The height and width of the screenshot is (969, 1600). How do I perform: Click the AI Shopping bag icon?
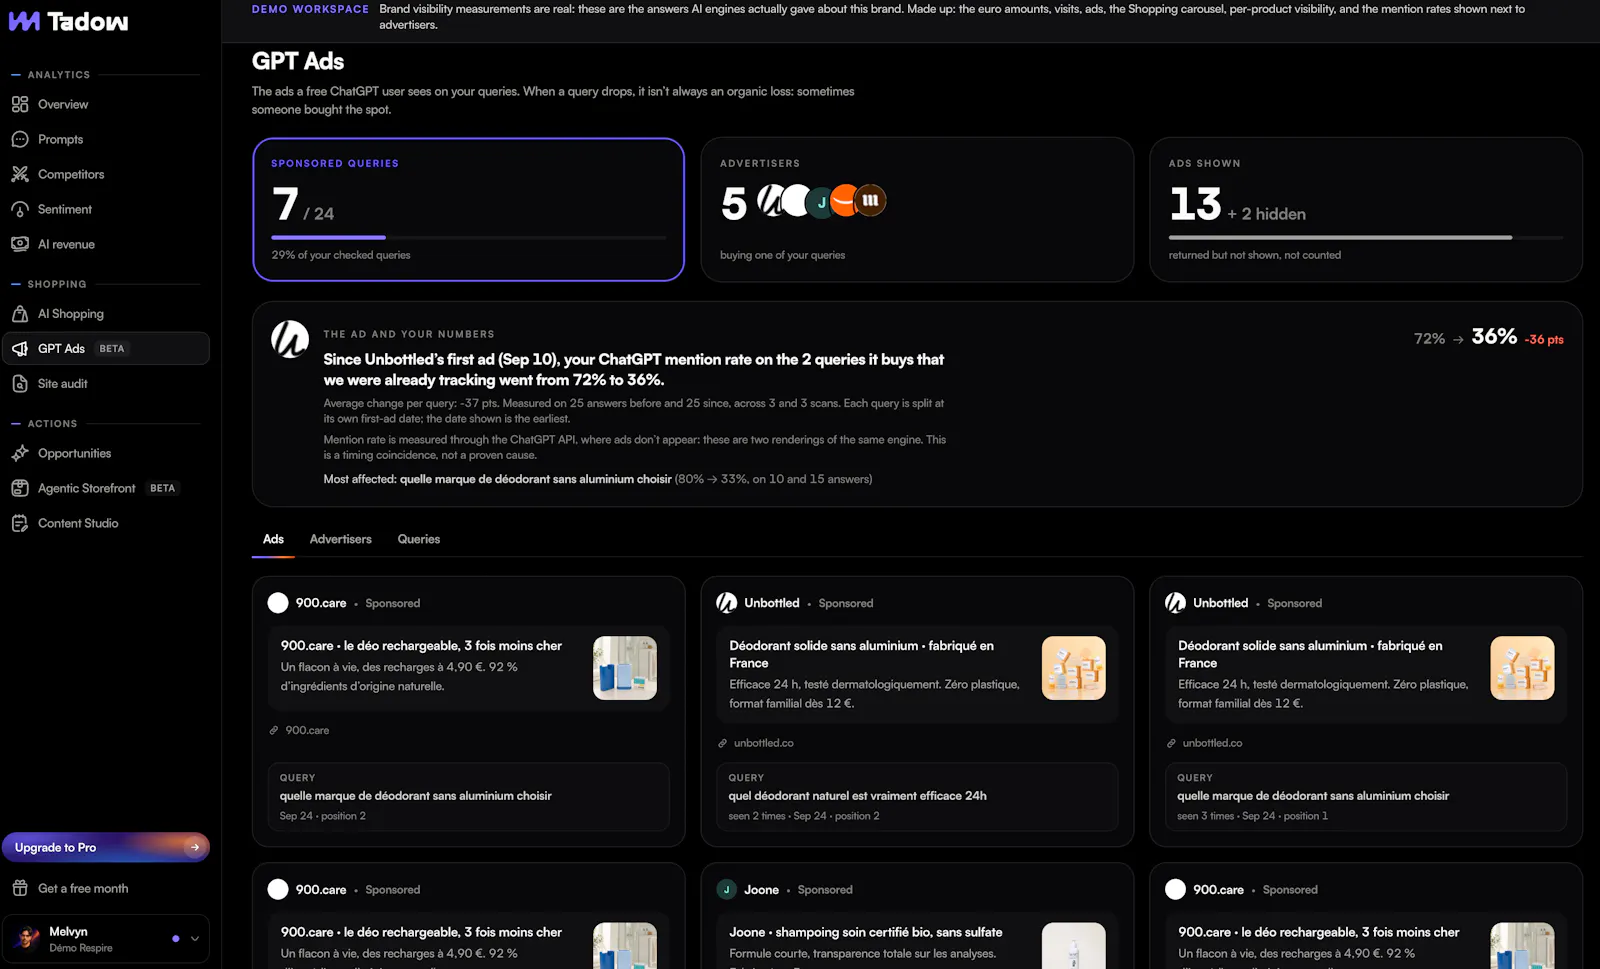point(20,314)
